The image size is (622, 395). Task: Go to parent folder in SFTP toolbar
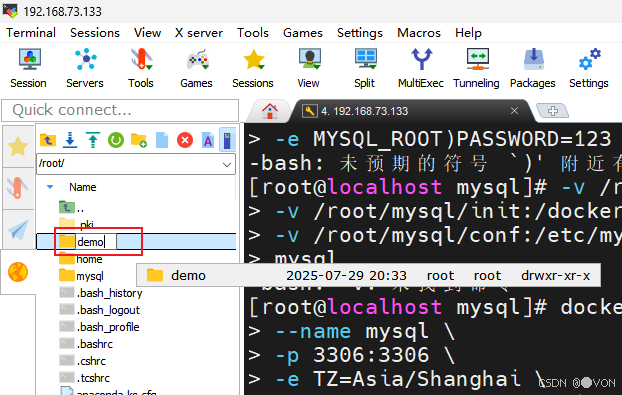pos(48,140)
